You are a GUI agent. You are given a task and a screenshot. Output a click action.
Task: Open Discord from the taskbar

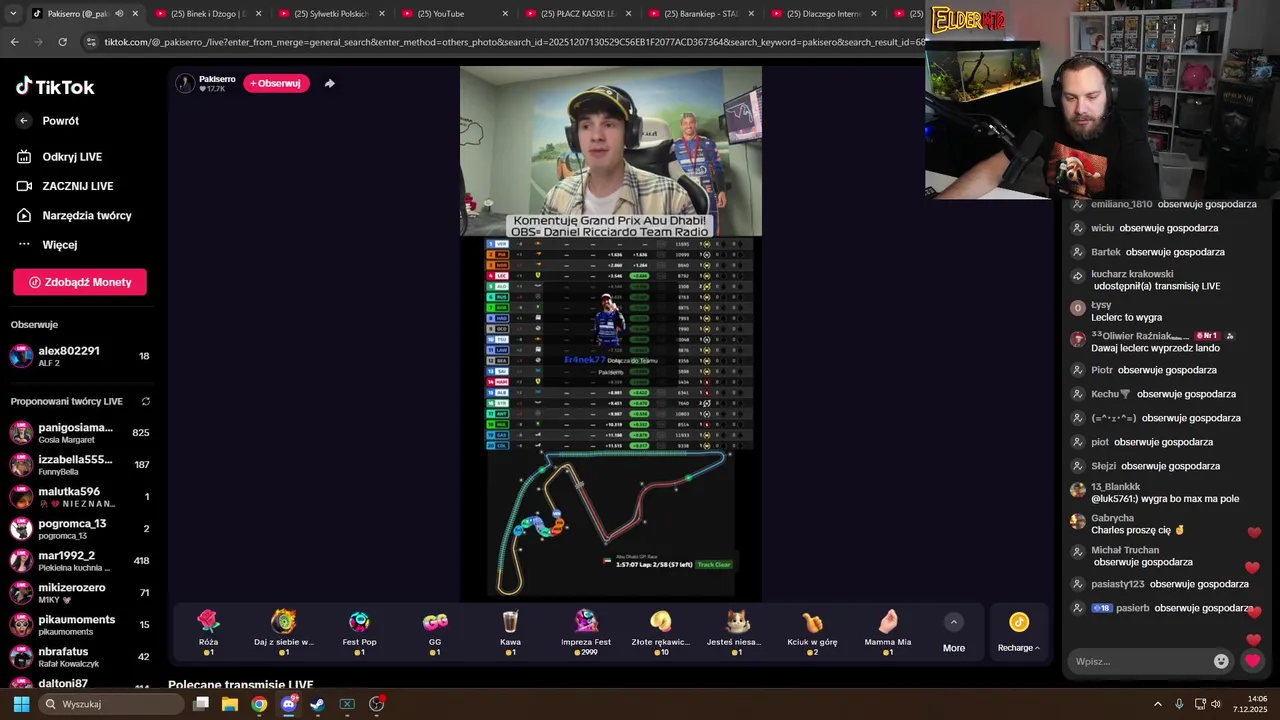(289, 704)
